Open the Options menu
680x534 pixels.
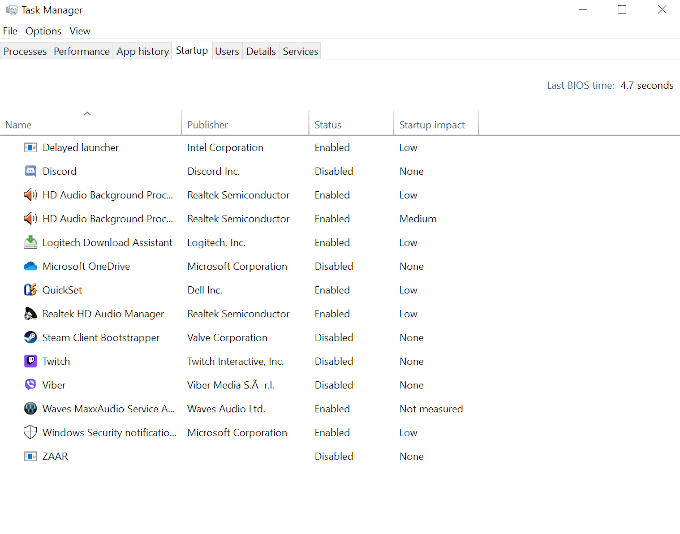43,31
